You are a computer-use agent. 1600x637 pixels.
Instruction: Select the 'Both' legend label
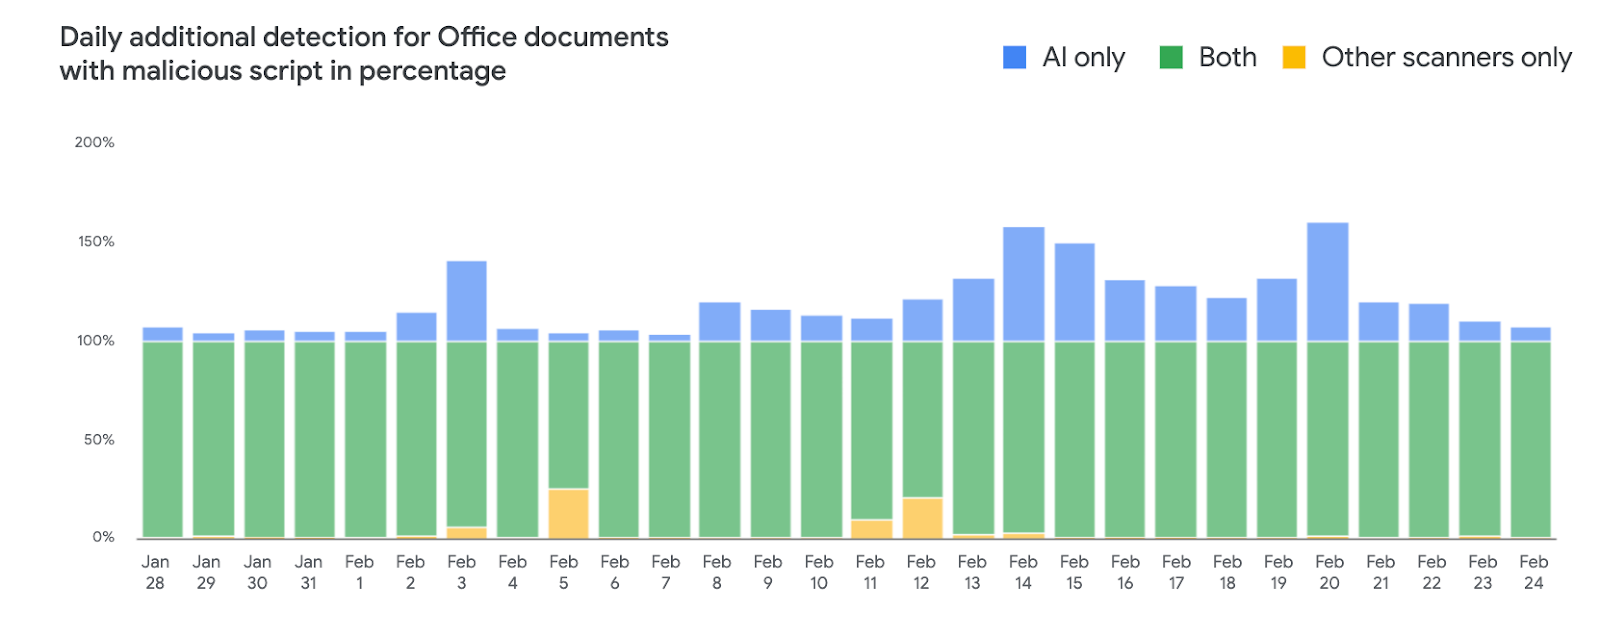tap(1227, 58)
